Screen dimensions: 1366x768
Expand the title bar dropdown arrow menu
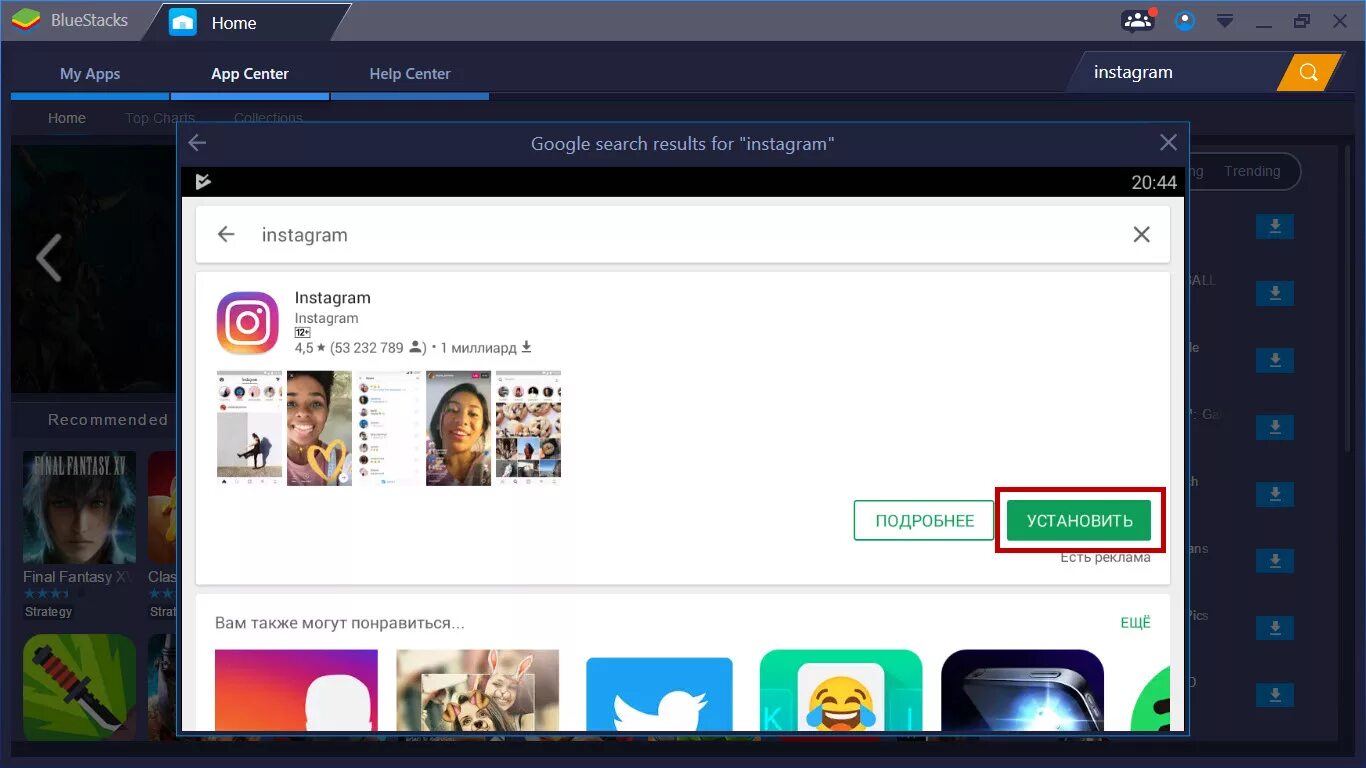(1225, 21)
